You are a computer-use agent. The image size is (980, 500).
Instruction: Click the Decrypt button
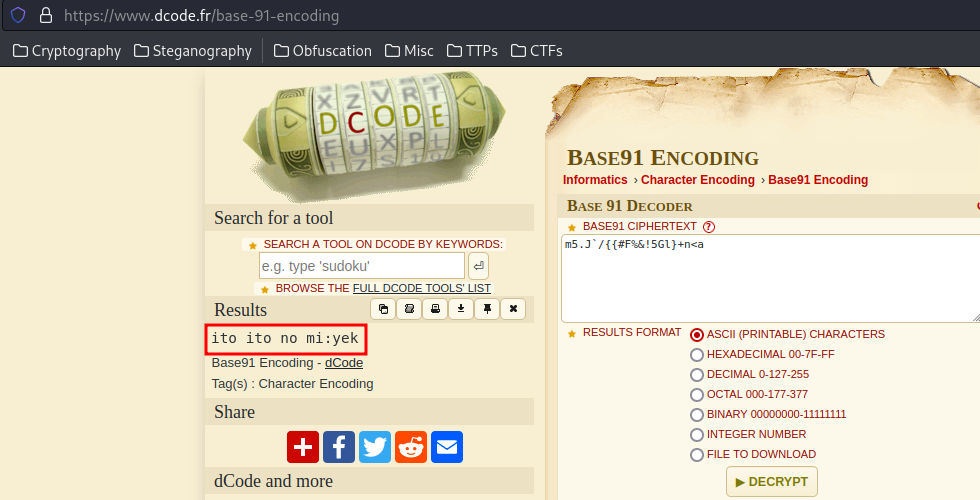coord(772,482)
